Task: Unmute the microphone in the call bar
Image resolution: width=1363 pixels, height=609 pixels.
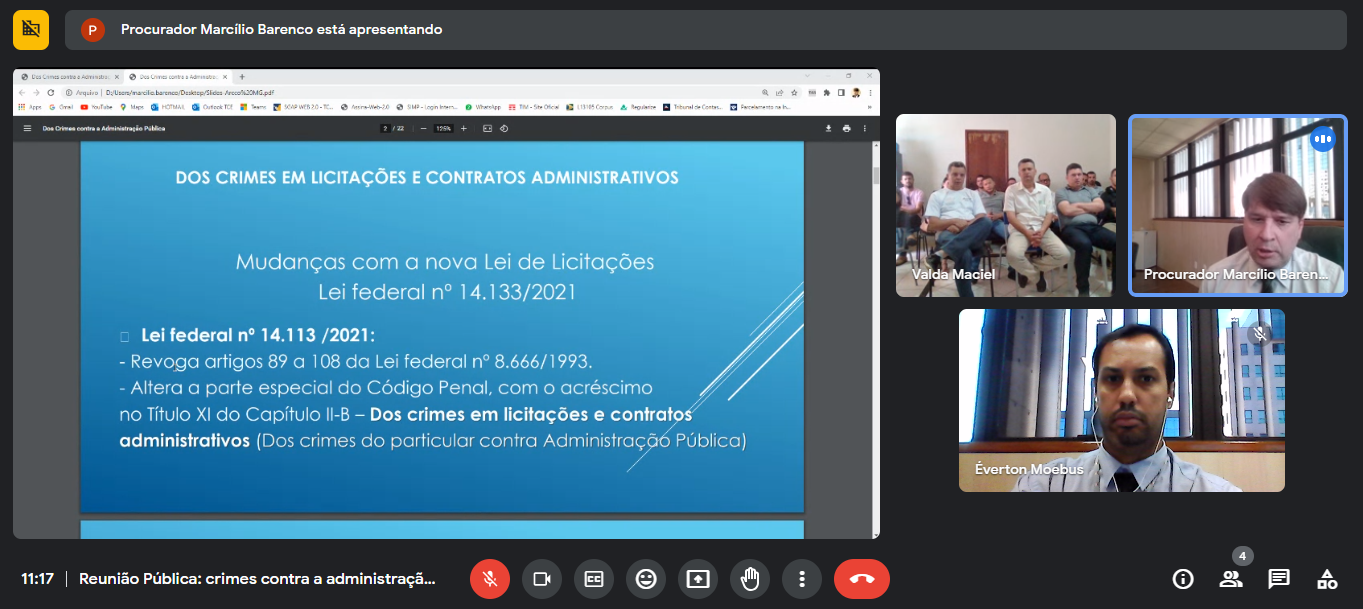Action: pyautogui.click(x=490, y=579)
